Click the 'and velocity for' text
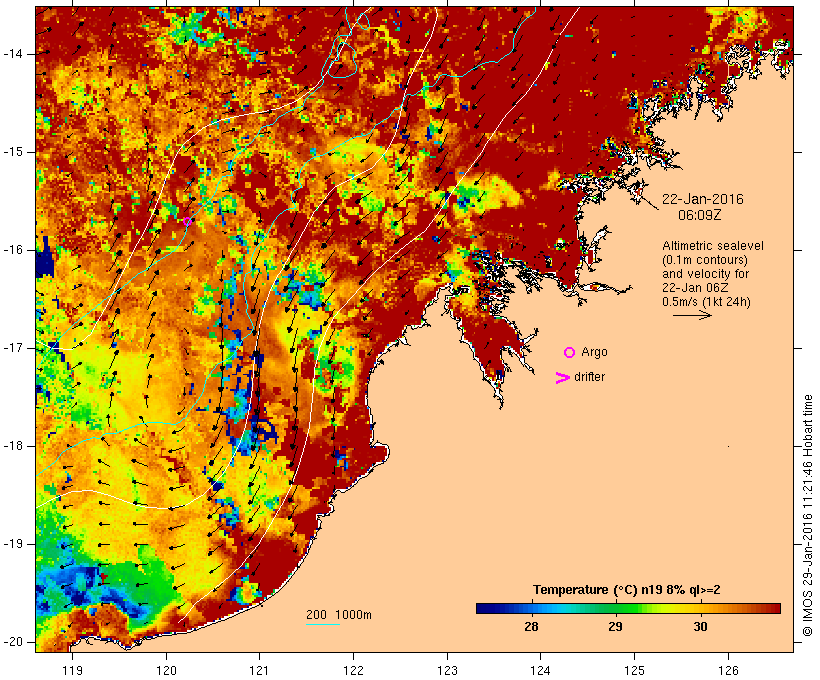This screenshot has width=820, height=680. [705, 274]
